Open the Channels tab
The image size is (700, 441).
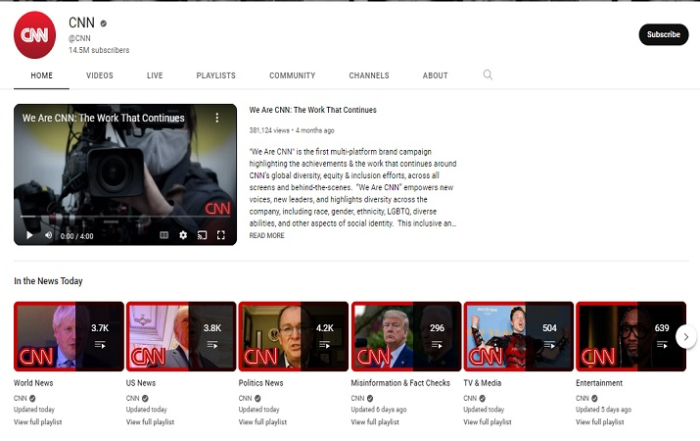tap(369, 75)
